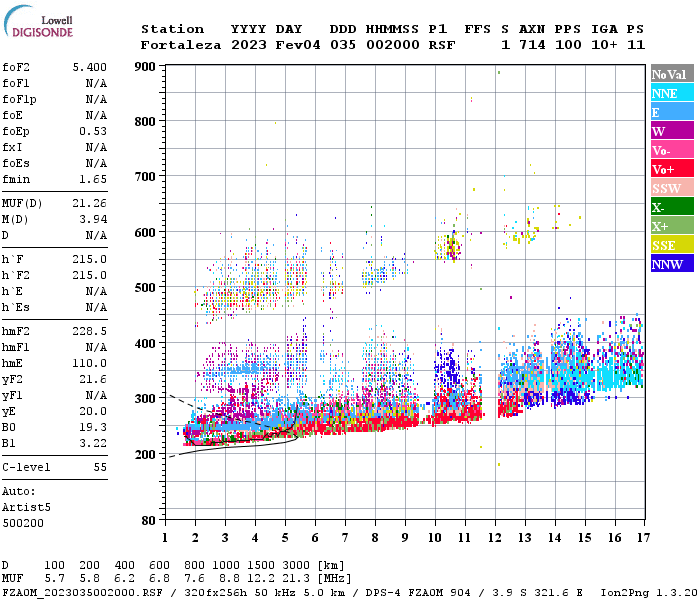
Task: Select the X+ light green legend swatch
Action: pos(672,226)
